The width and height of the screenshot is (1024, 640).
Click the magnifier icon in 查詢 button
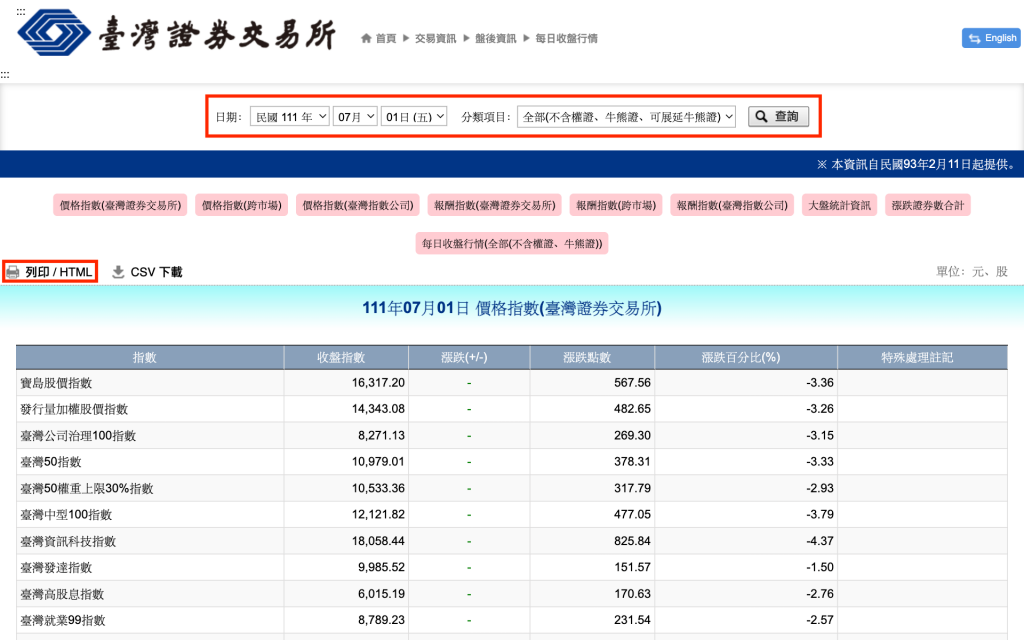(x=761, y=117)
